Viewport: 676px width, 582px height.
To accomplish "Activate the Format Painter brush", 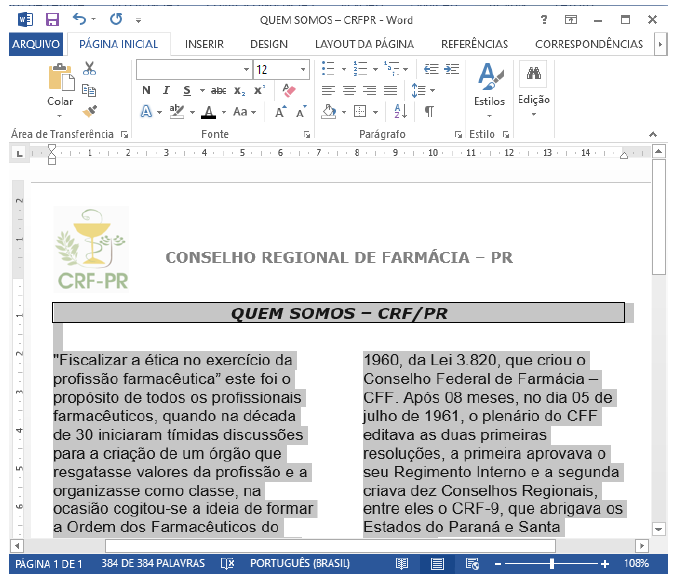I will [90, 111].
